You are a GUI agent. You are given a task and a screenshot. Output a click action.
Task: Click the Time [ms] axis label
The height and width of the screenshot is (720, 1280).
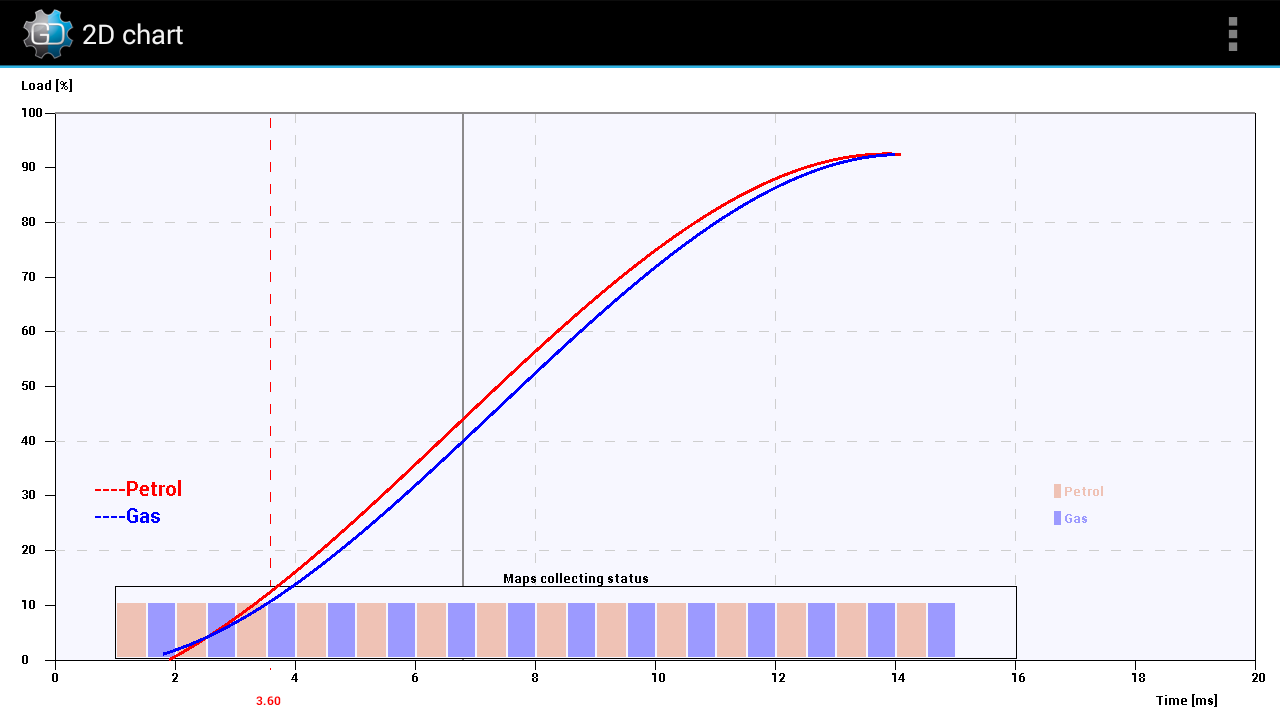[x=1187, y=700]
